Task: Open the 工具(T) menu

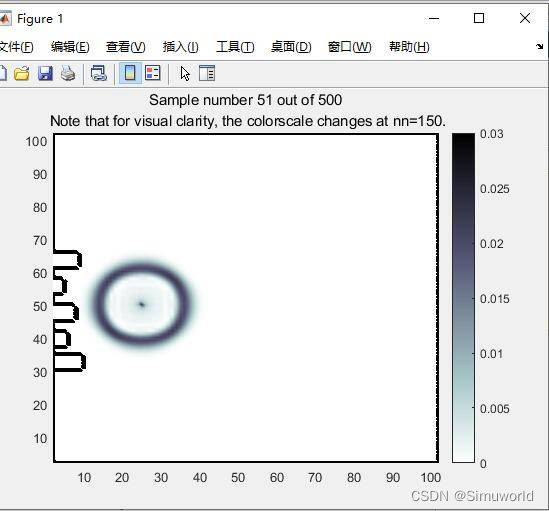Action: pos(235,47)
